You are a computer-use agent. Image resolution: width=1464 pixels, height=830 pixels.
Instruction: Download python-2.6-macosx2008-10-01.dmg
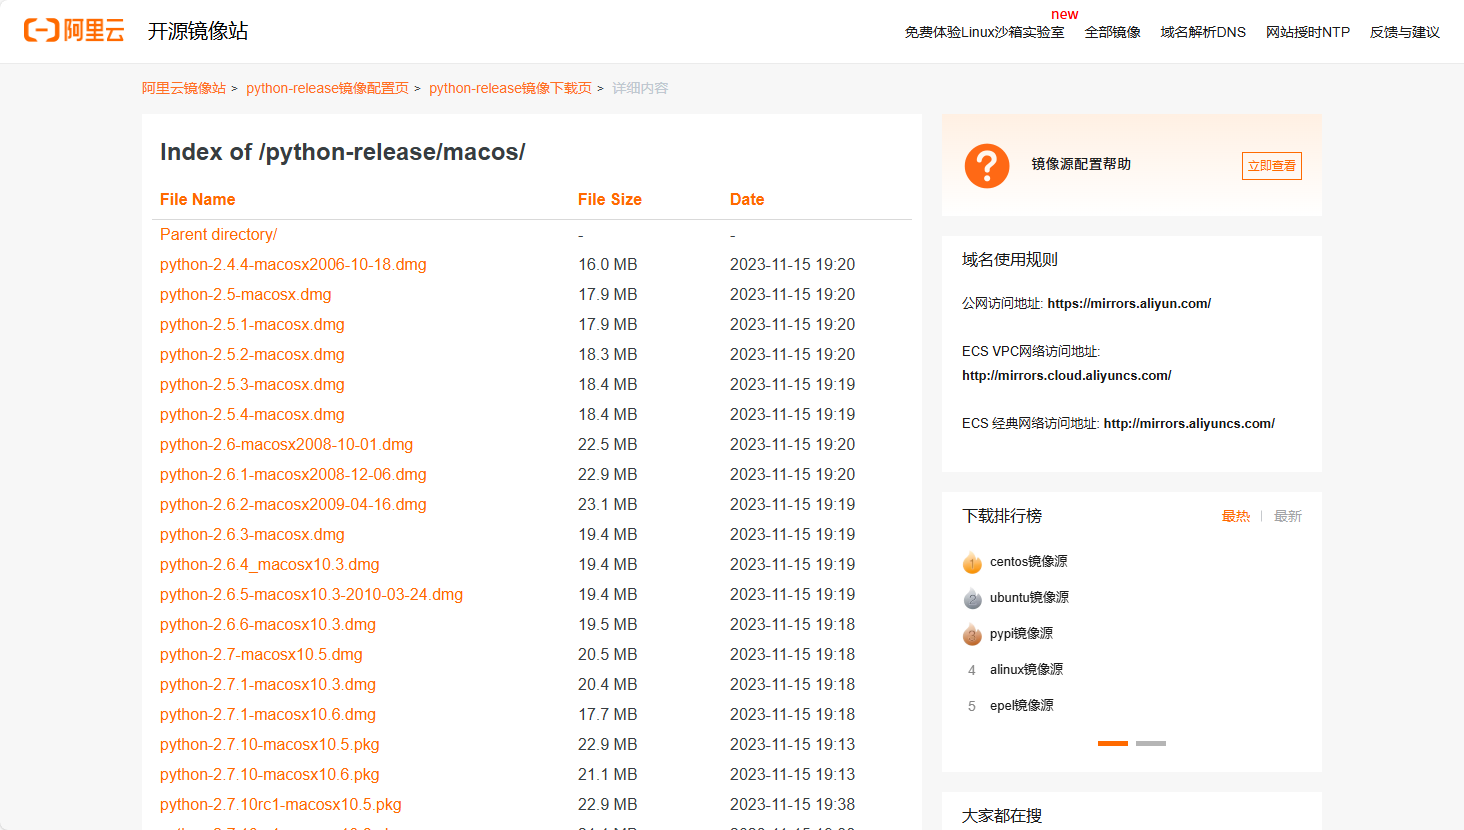tap(286, 444)
